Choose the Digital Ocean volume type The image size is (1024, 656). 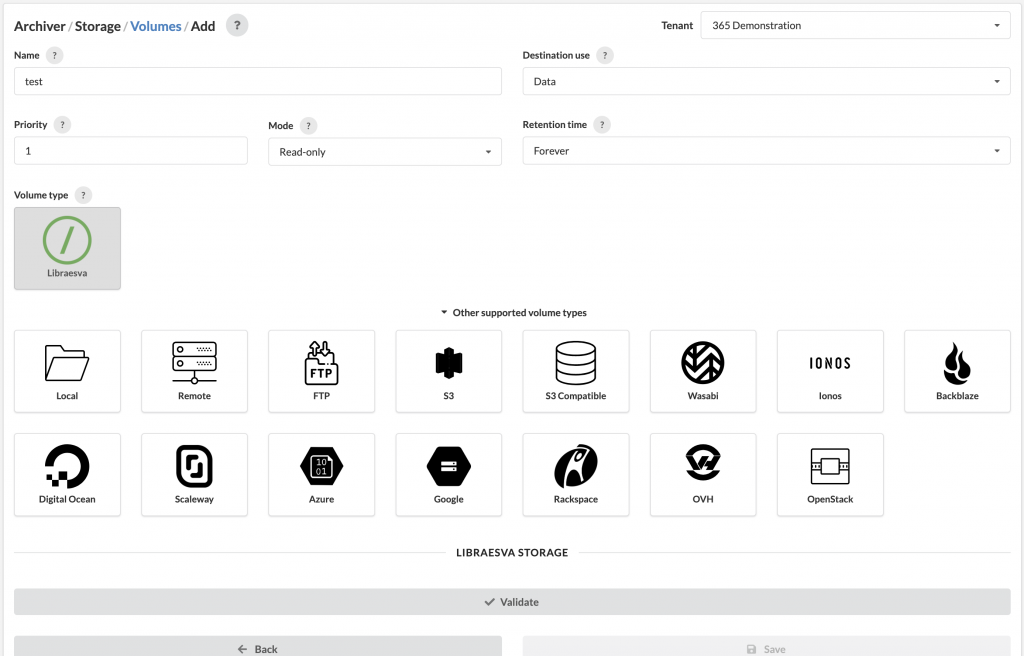pos(67,475)
